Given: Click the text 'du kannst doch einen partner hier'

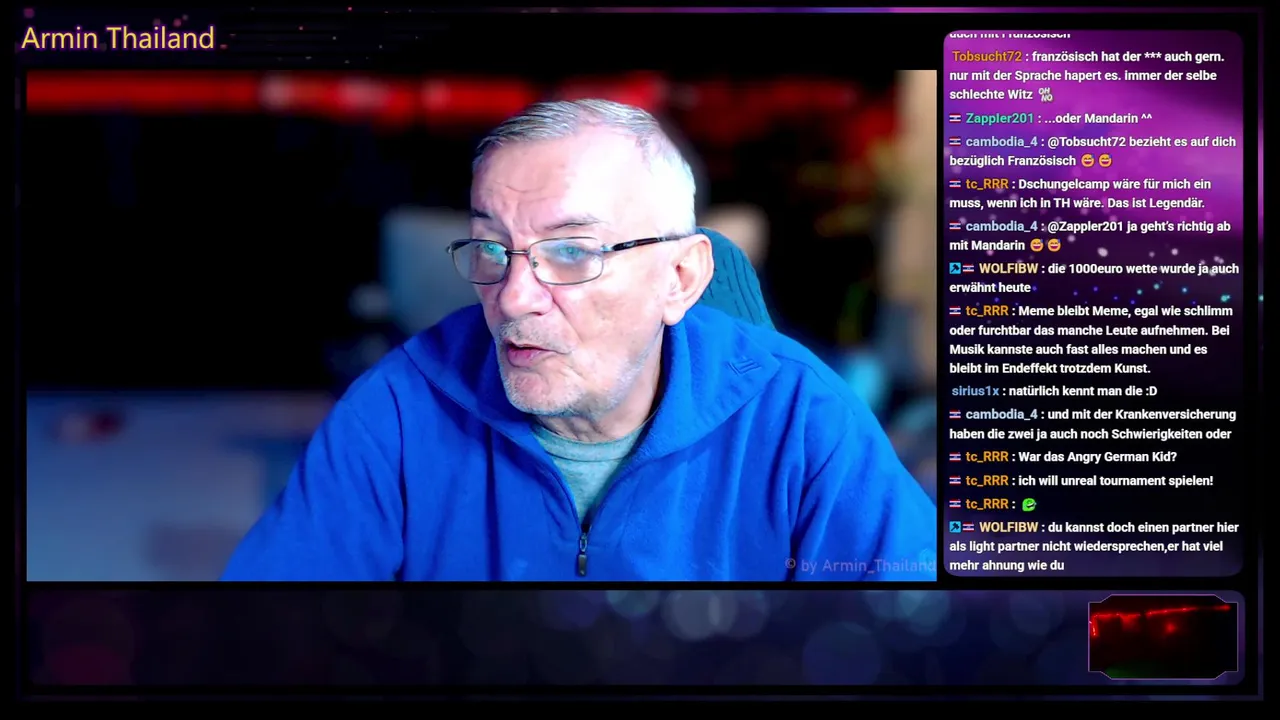Looking at the screenshot, I should [x=1143, y=528].
